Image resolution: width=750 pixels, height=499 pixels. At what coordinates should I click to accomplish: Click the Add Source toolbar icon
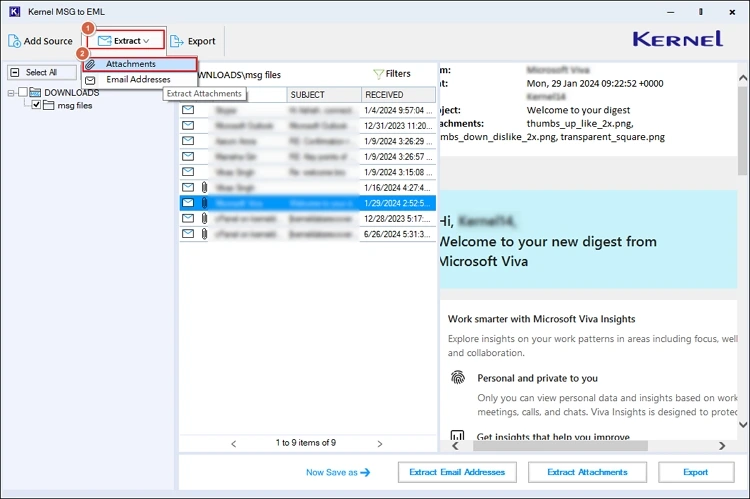pos(16,41)
